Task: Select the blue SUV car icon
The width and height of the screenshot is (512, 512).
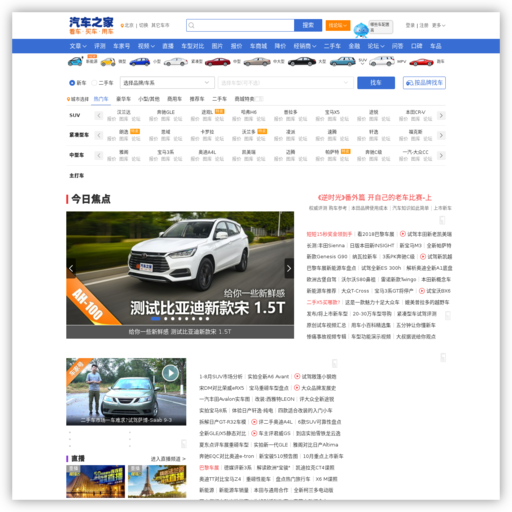Action: click(x=343, y=61)
